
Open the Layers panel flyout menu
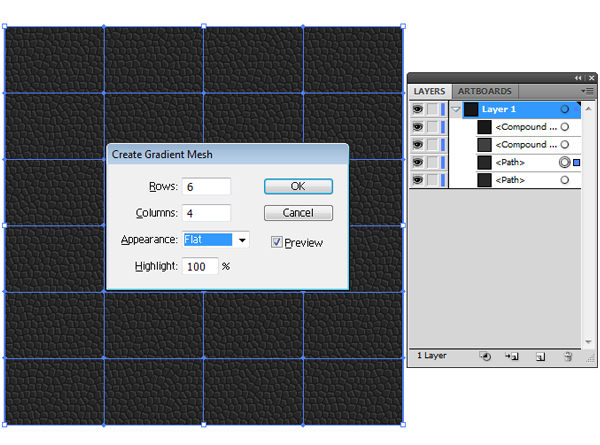coord(587,91)
